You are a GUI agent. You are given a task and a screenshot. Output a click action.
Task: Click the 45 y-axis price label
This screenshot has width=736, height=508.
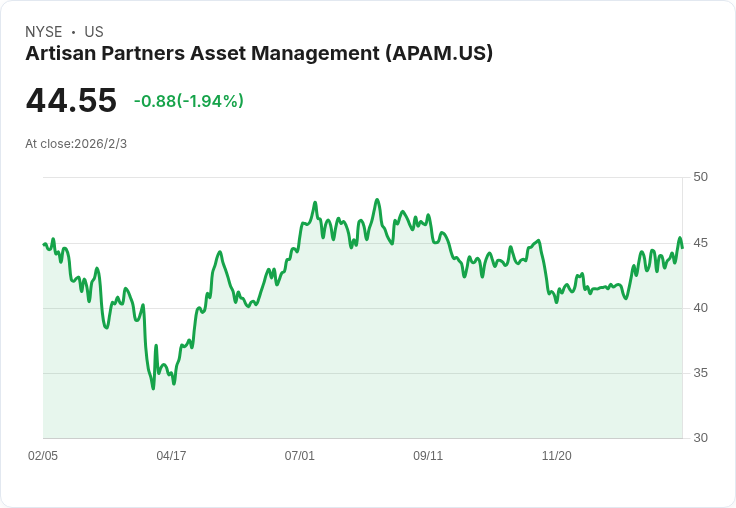[700, 243]
